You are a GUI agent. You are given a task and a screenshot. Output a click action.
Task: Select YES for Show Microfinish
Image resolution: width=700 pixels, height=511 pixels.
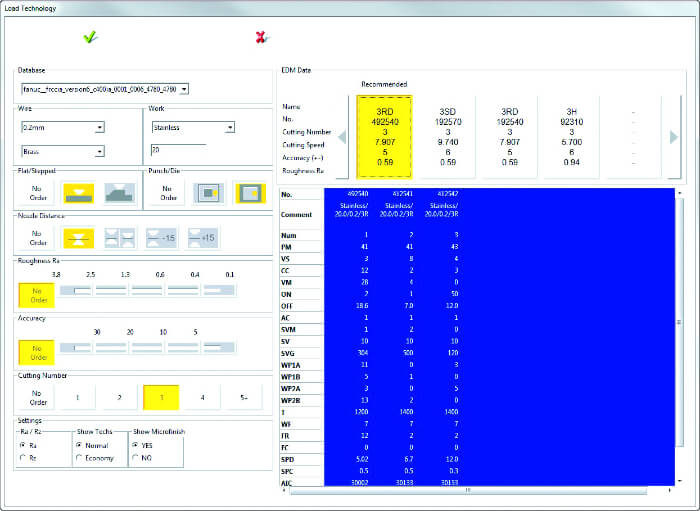pos(135,445)
